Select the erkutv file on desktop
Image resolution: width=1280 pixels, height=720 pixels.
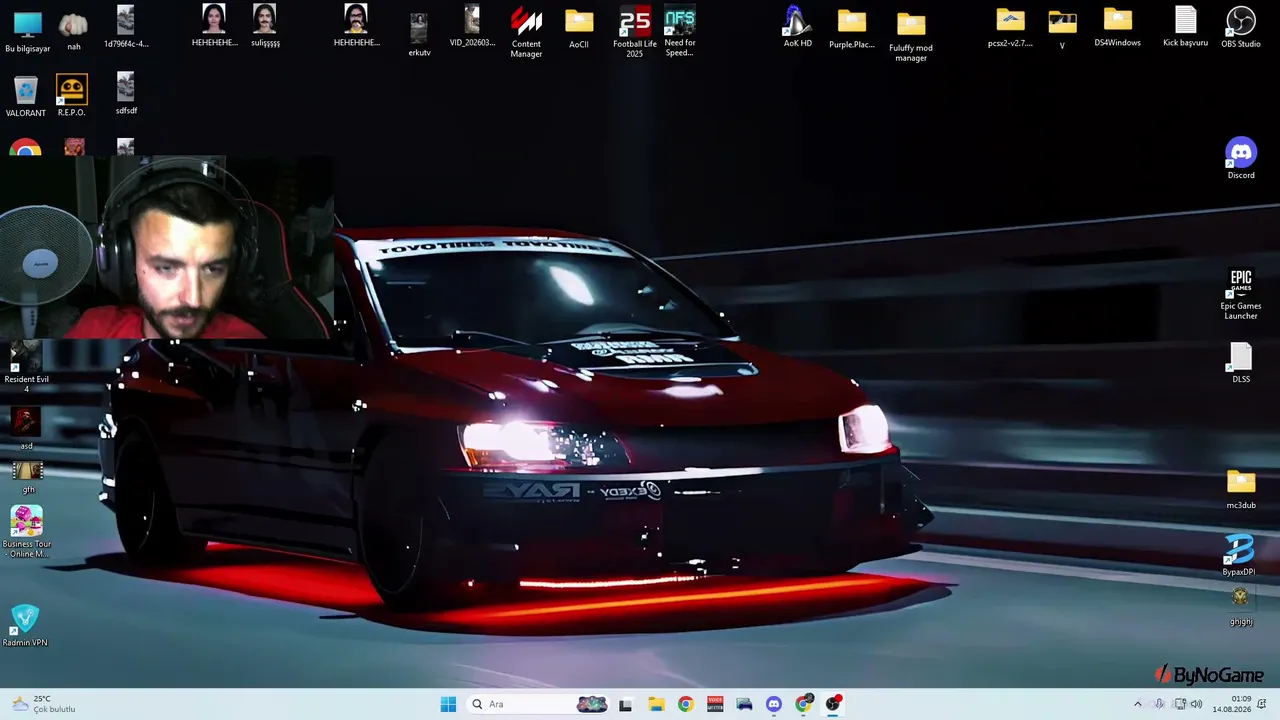click(419, 35)
